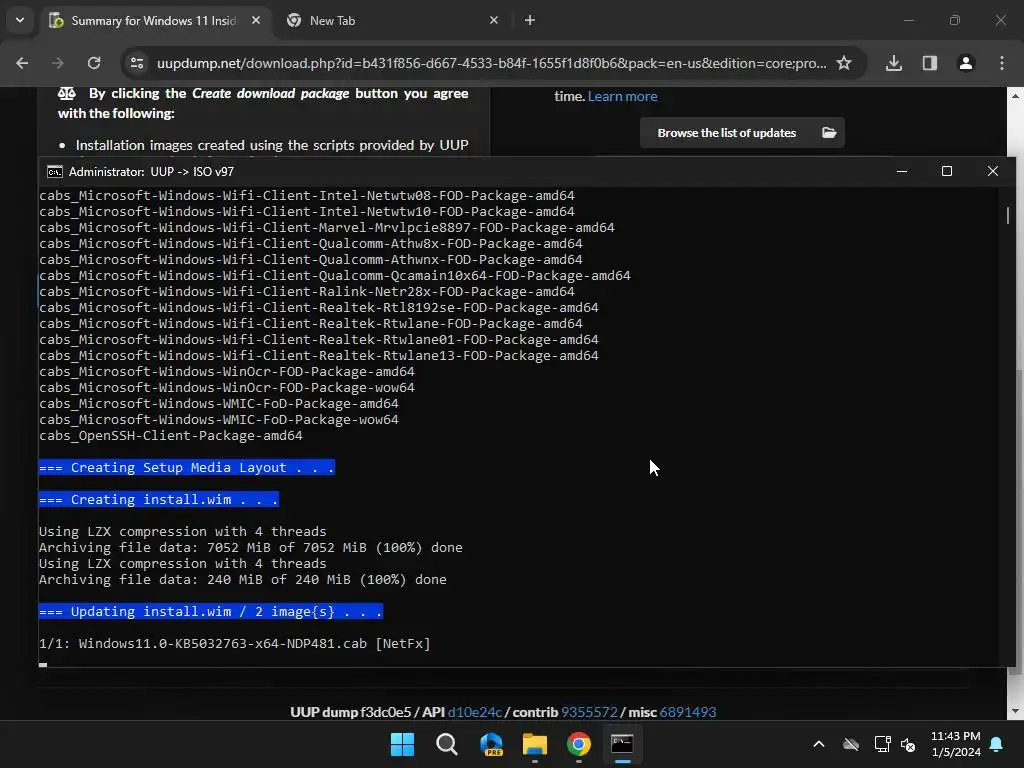Click the Ralink-Netr28x package line
The width and height of the screenshot is (1024, 768).
(307, 291)
